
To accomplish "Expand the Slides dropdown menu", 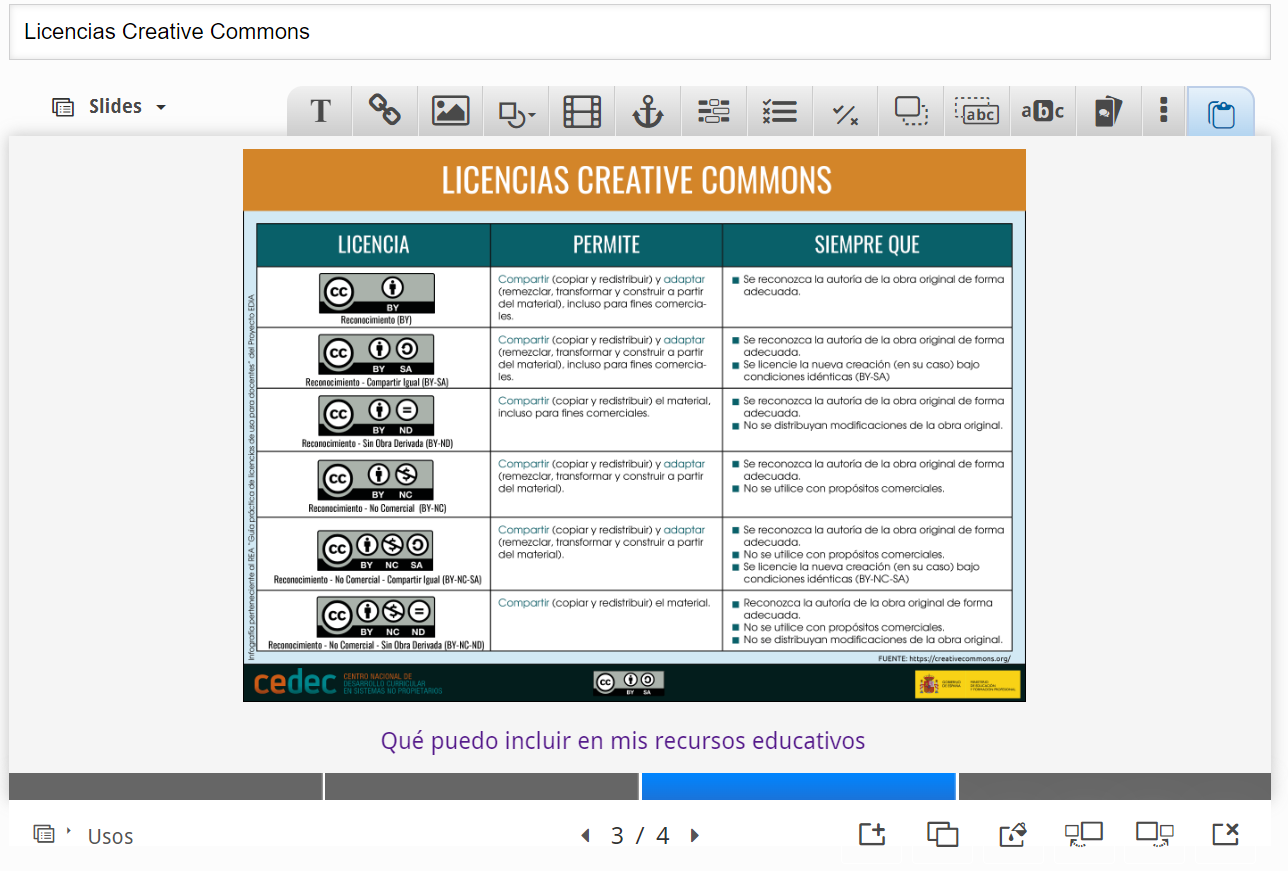I will [x=109, y=106].
